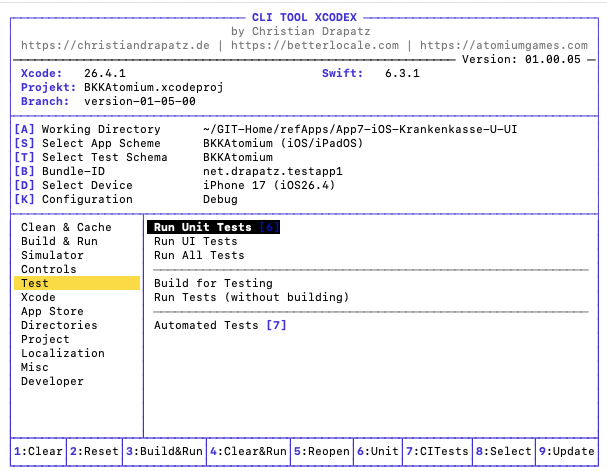
Task: Click the Swift version 6.3.1
Action: pyautogui.click(x=402, y=73)
